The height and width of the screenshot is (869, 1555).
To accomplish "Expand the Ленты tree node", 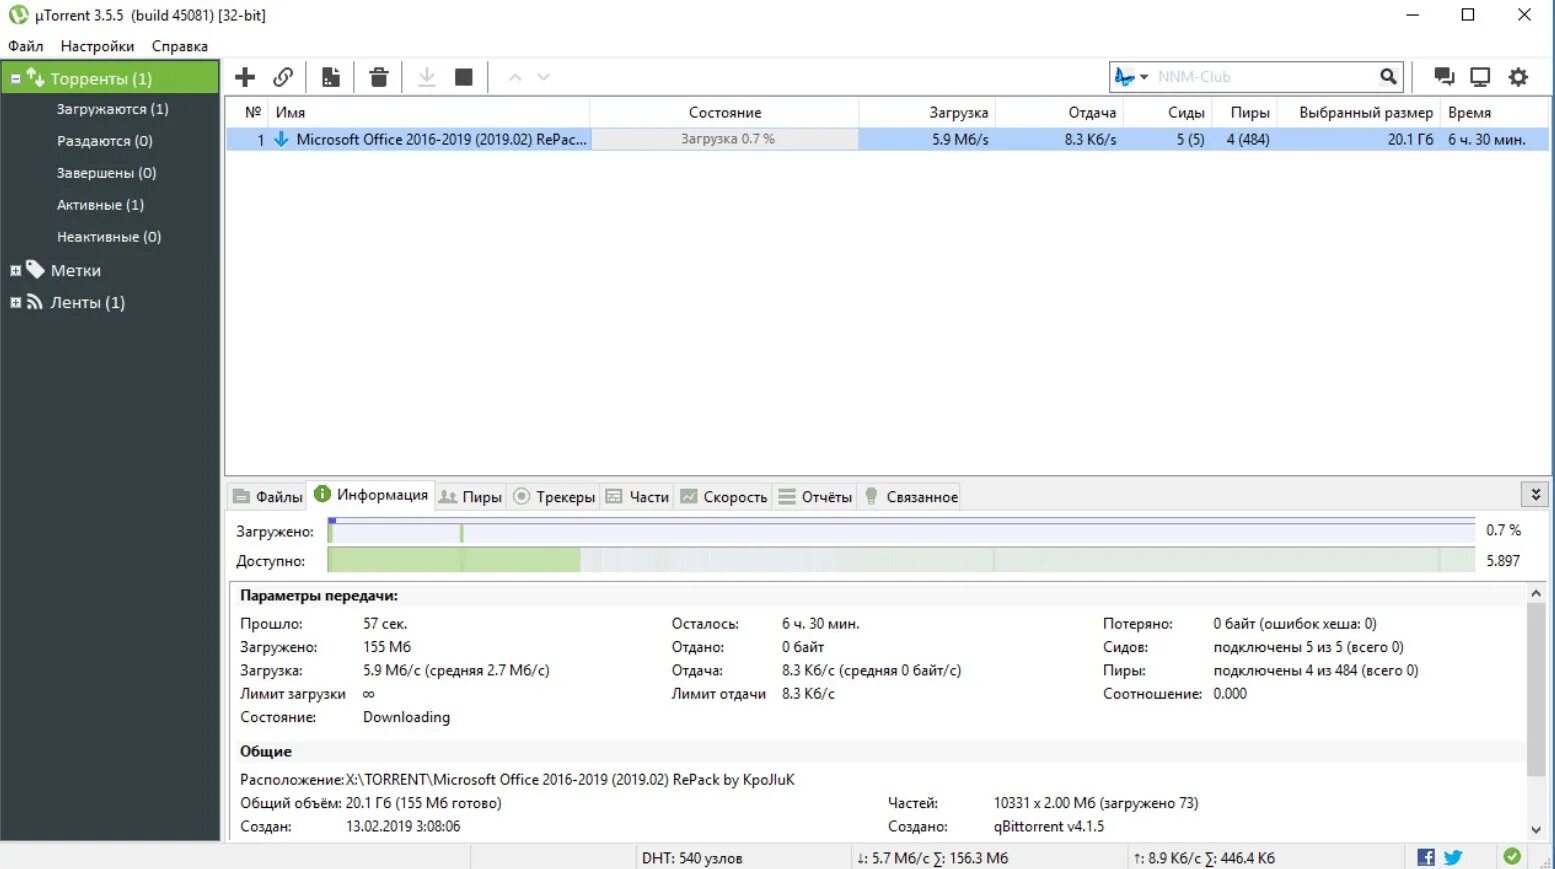I will (x=15, y=302).
